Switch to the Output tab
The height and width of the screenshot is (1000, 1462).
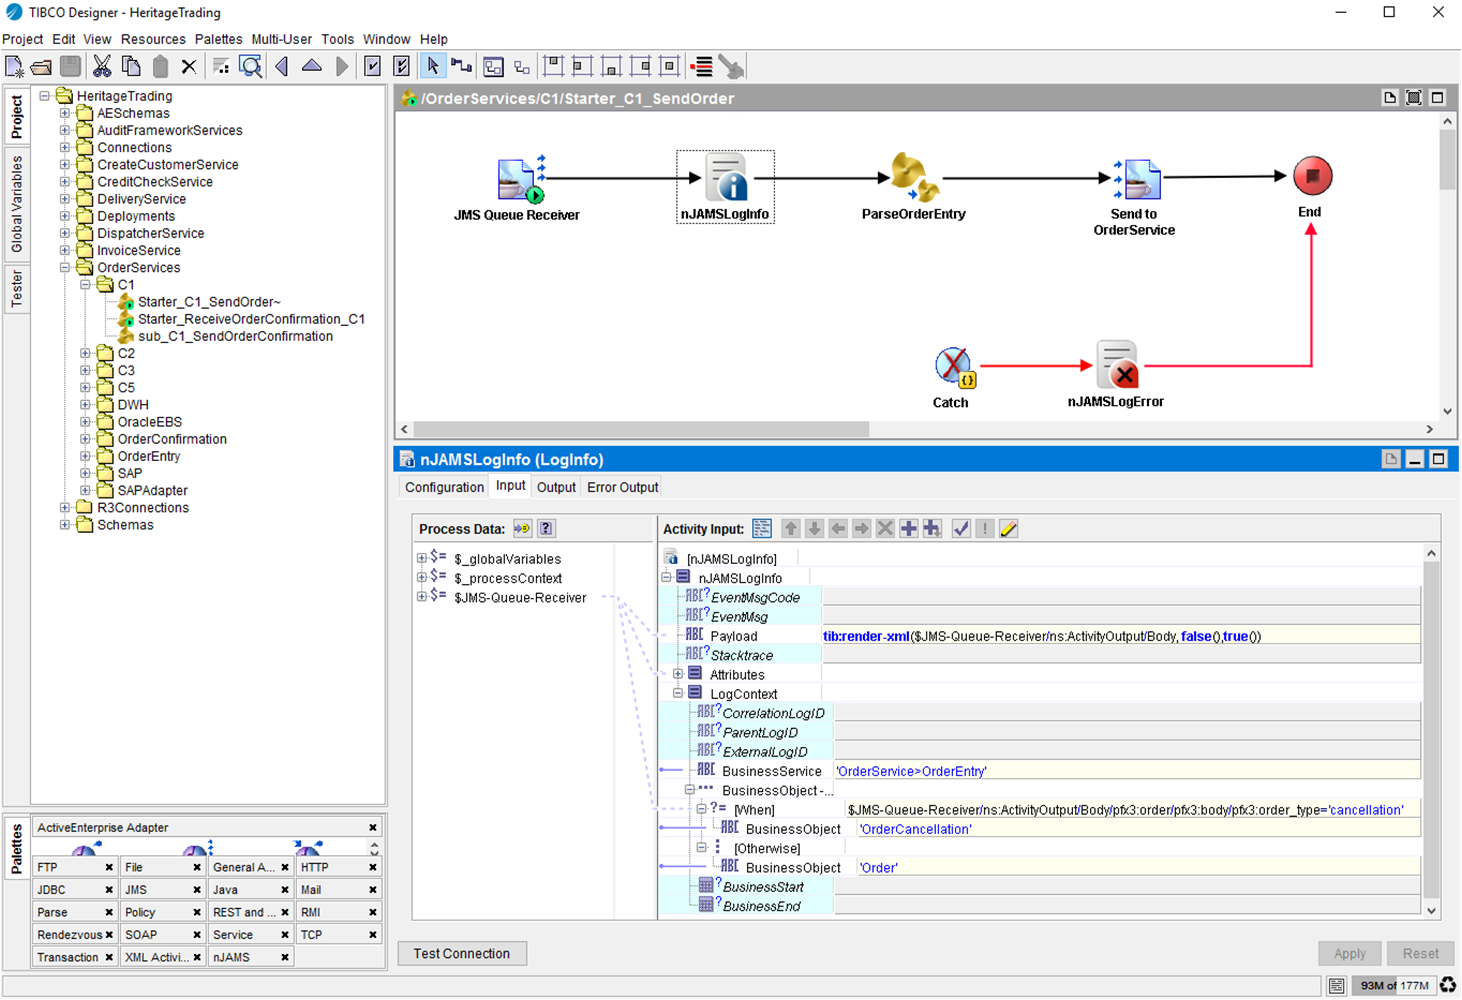coord(556,487)
